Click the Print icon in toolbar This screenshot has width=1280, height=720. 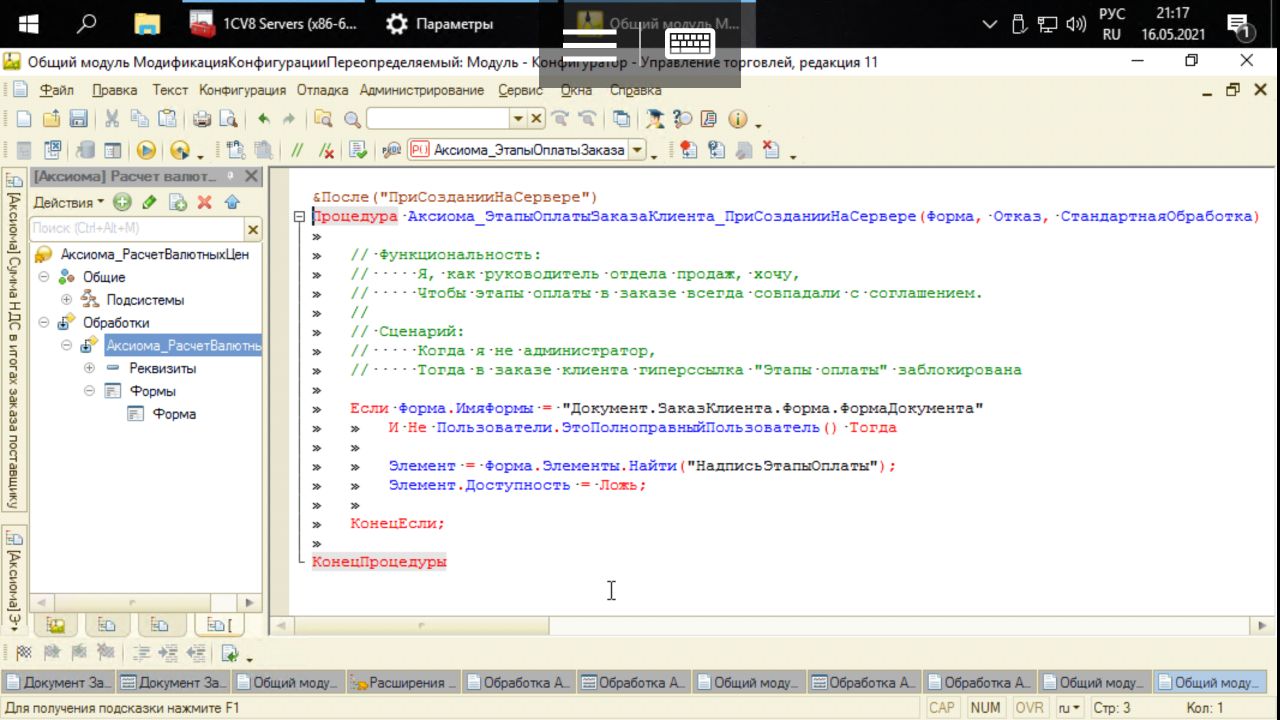[201, 119]
